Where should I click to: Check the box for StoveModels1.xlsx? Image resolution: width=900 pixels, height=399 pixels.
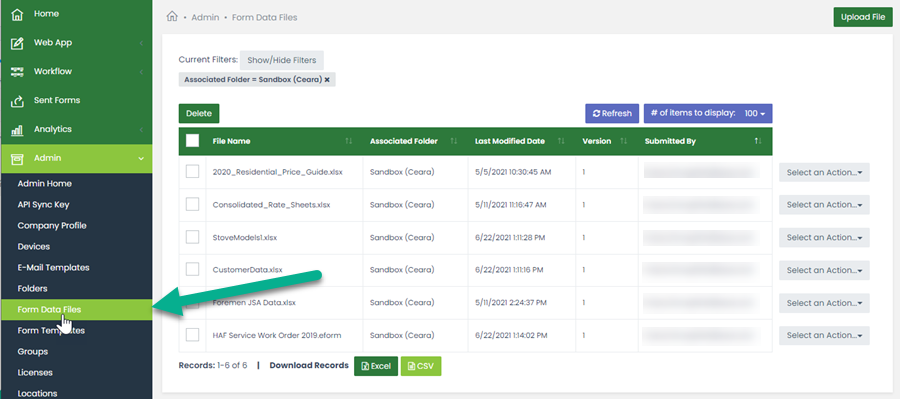193,237
